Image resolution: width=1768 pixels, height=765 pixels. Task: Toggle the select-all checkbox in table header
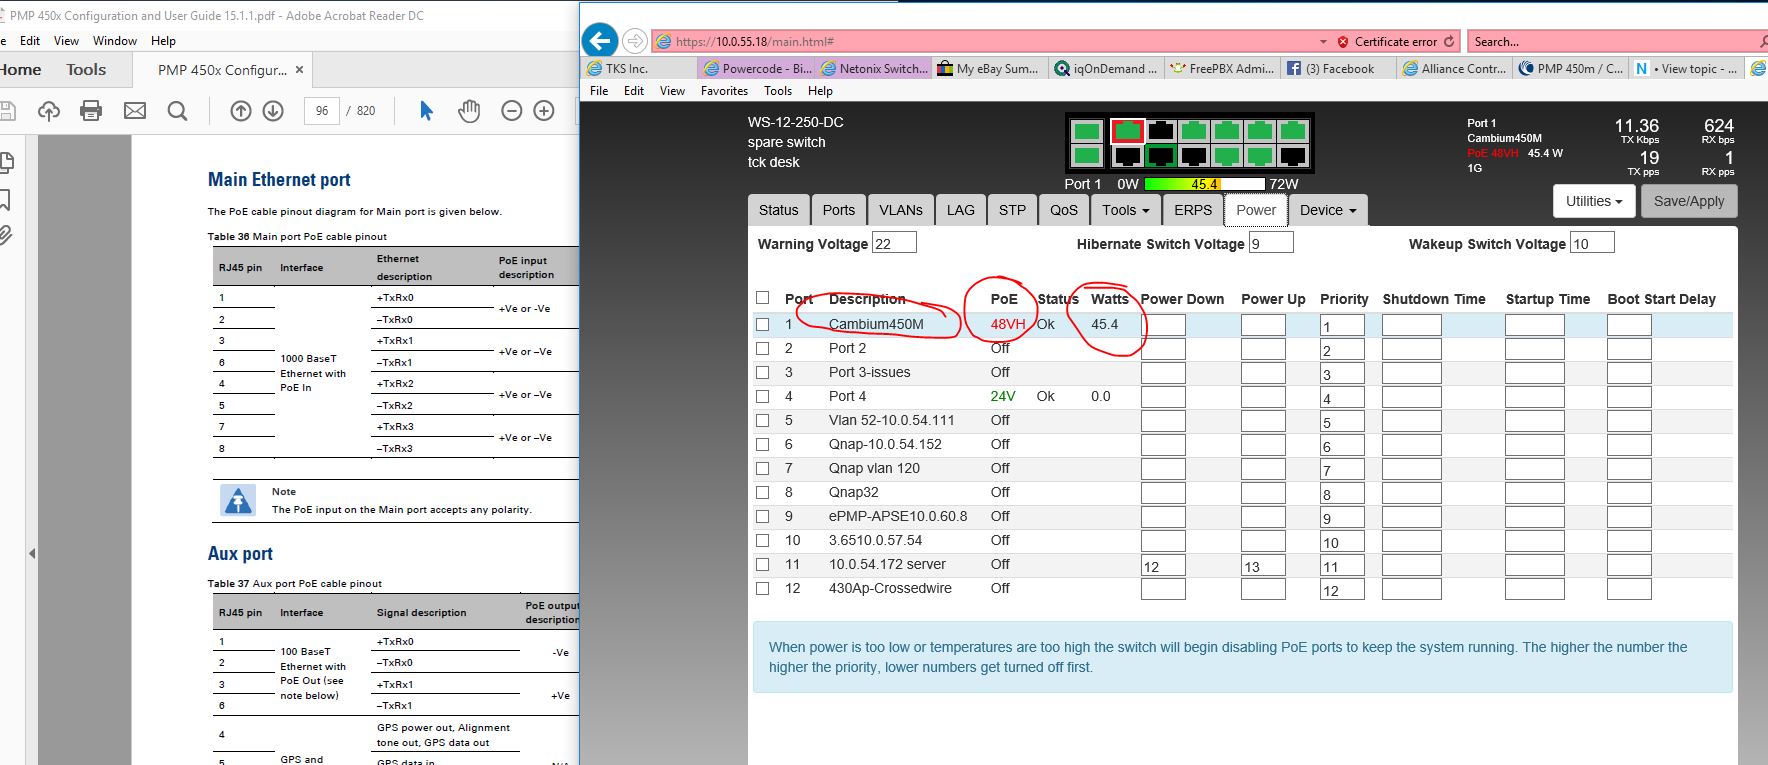click(763, 298)
